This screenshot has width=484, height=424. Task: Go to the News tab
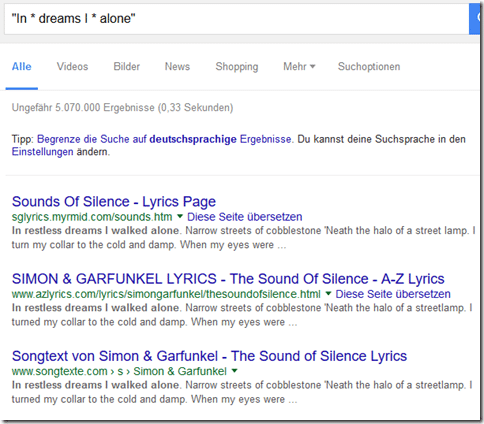[x=177, y=67]
